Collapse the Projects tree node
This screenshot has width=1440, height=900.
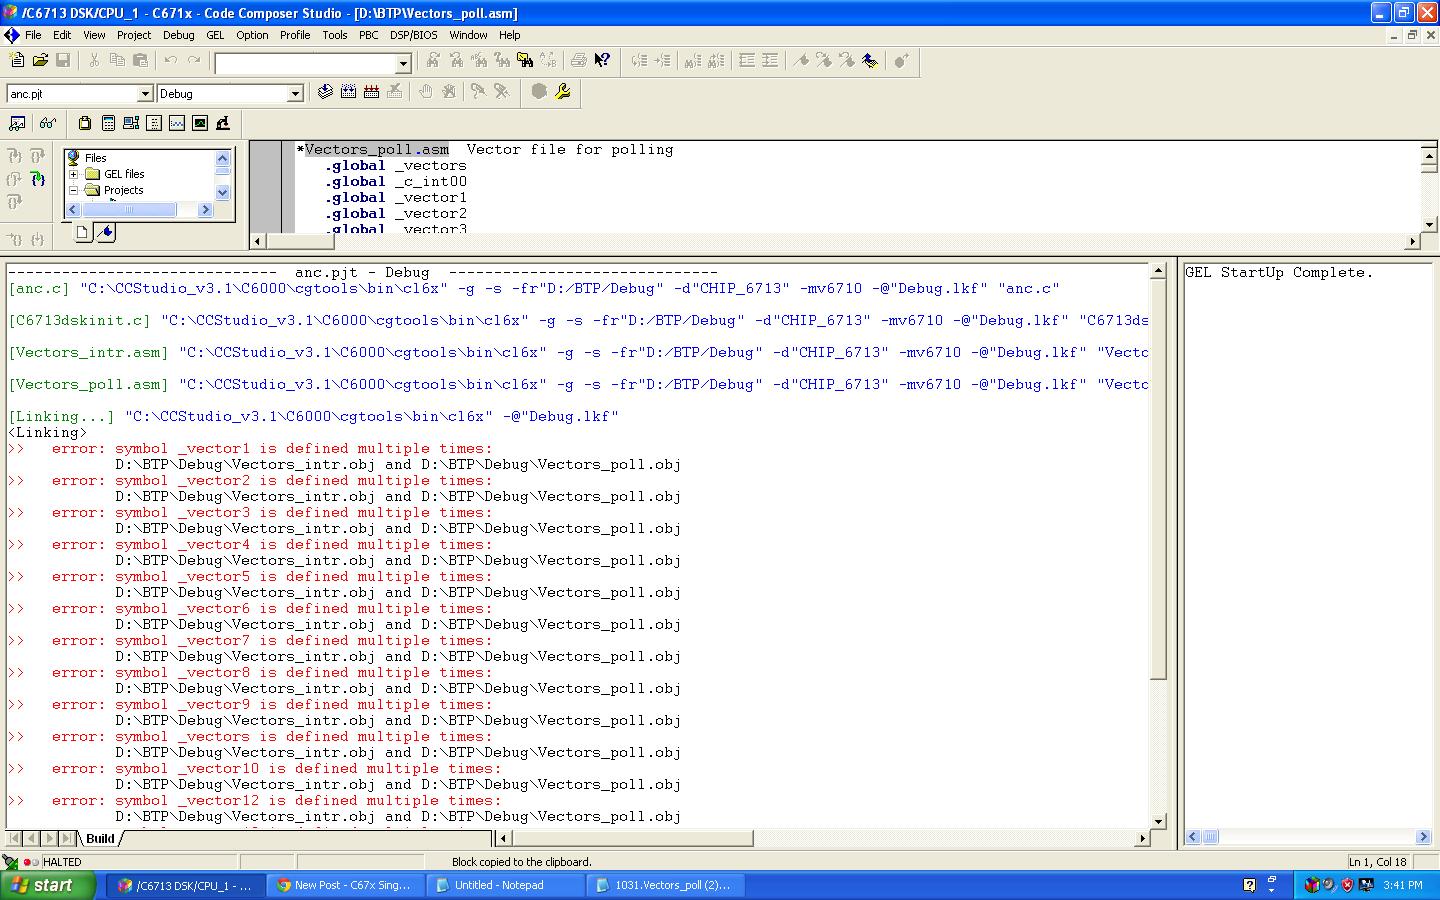tap(73, 190)
